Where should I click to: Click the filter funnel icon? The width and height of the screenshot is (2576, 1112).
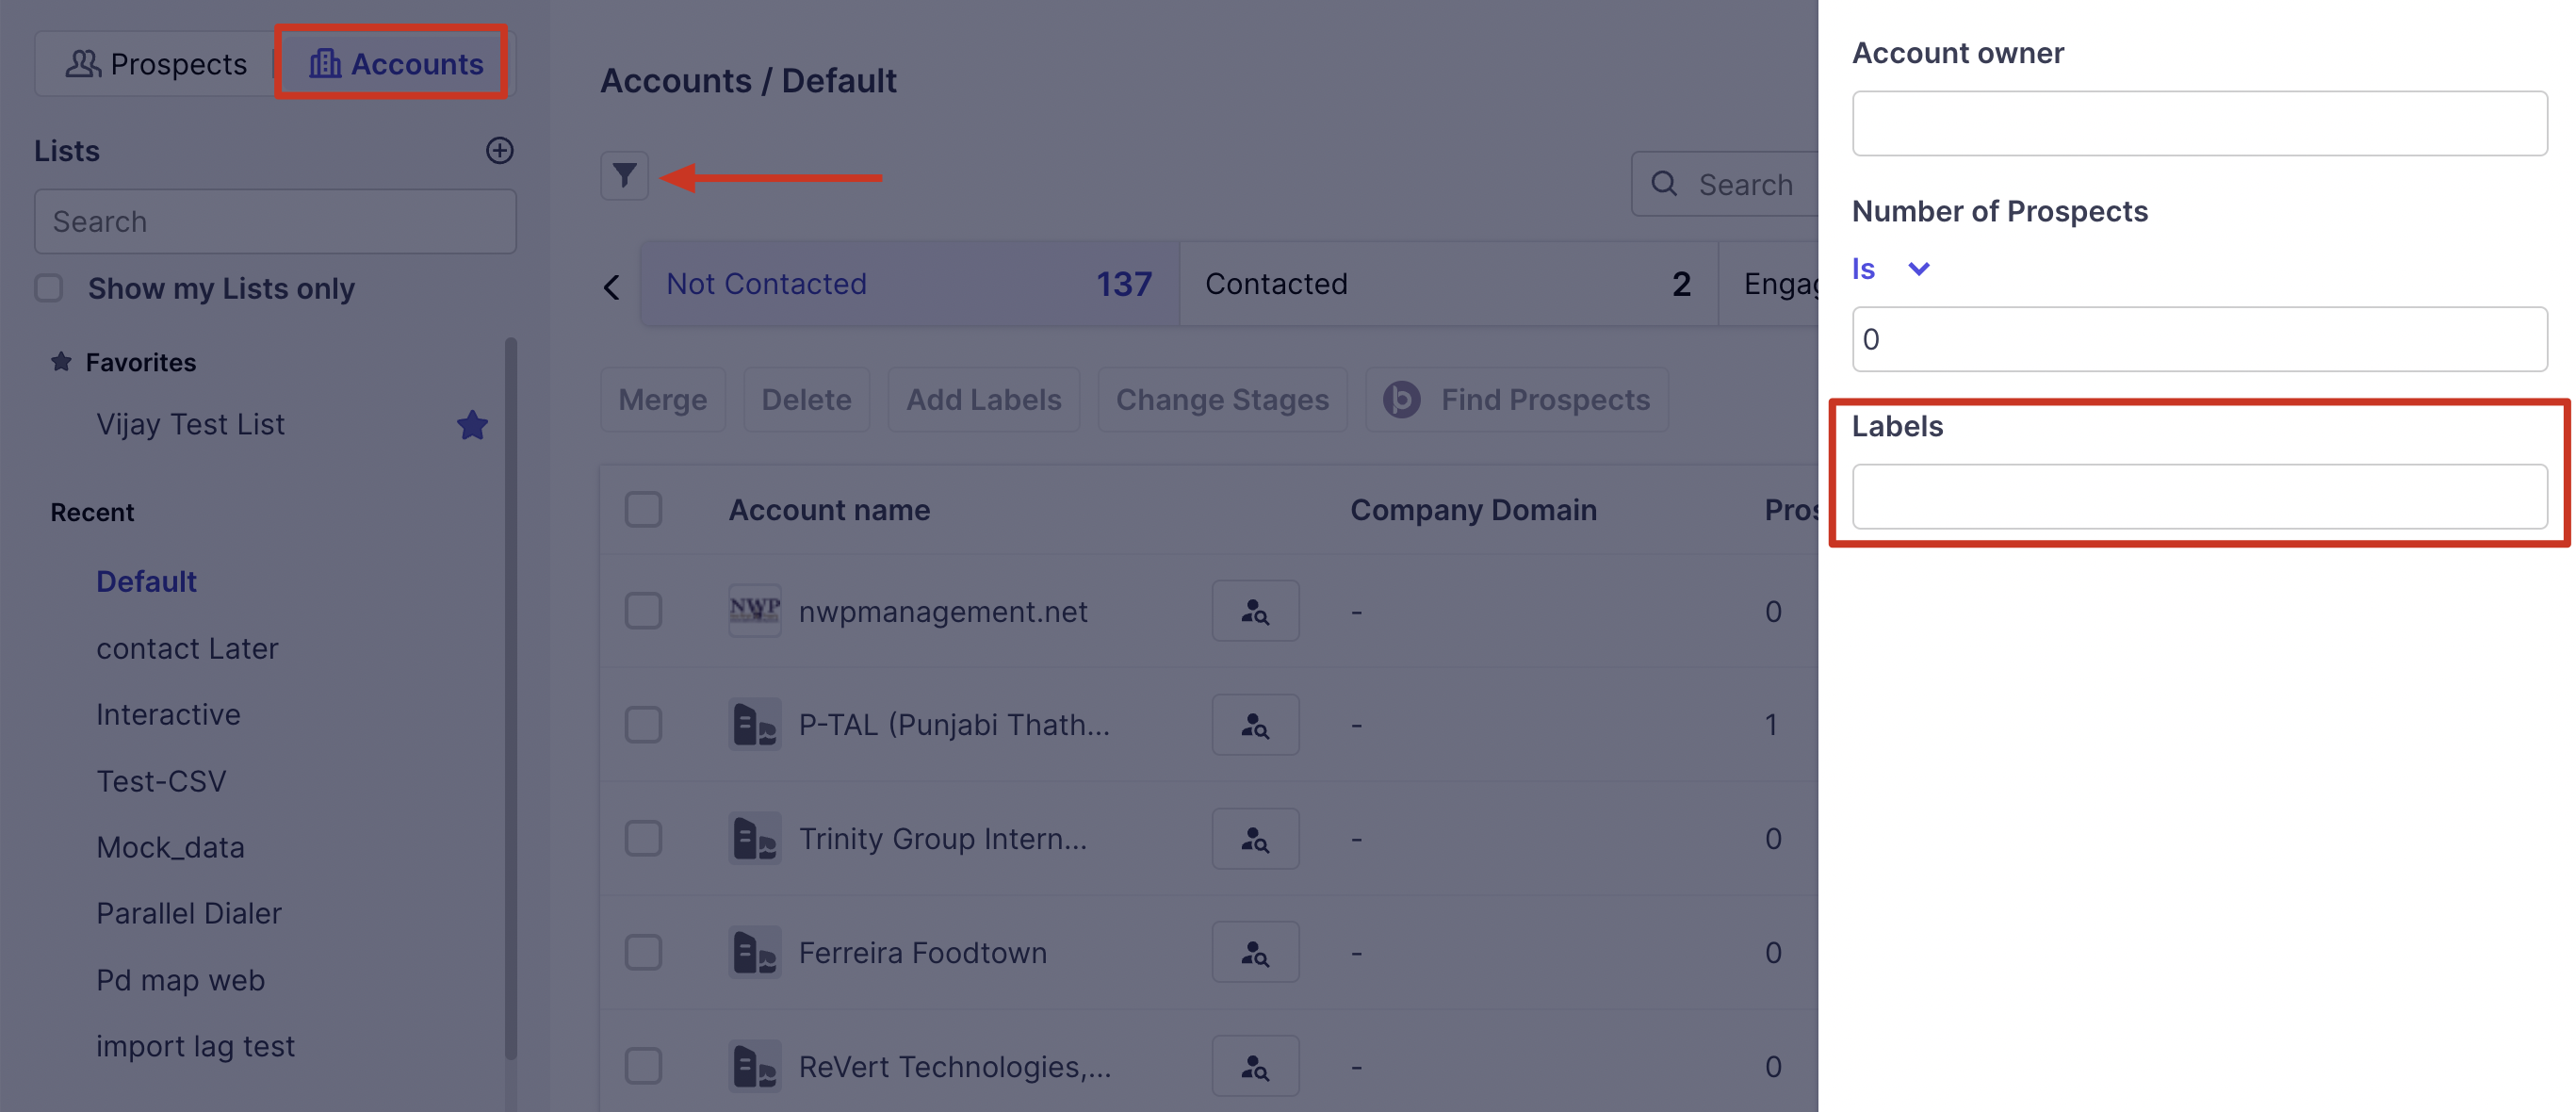point(624,176)
